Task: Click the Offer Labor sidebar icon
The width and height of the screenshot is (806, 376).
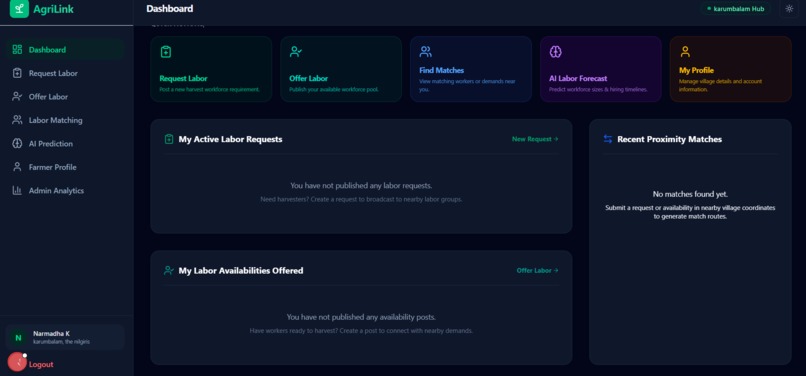Action: pyautogui.click(x=17, y=97)
